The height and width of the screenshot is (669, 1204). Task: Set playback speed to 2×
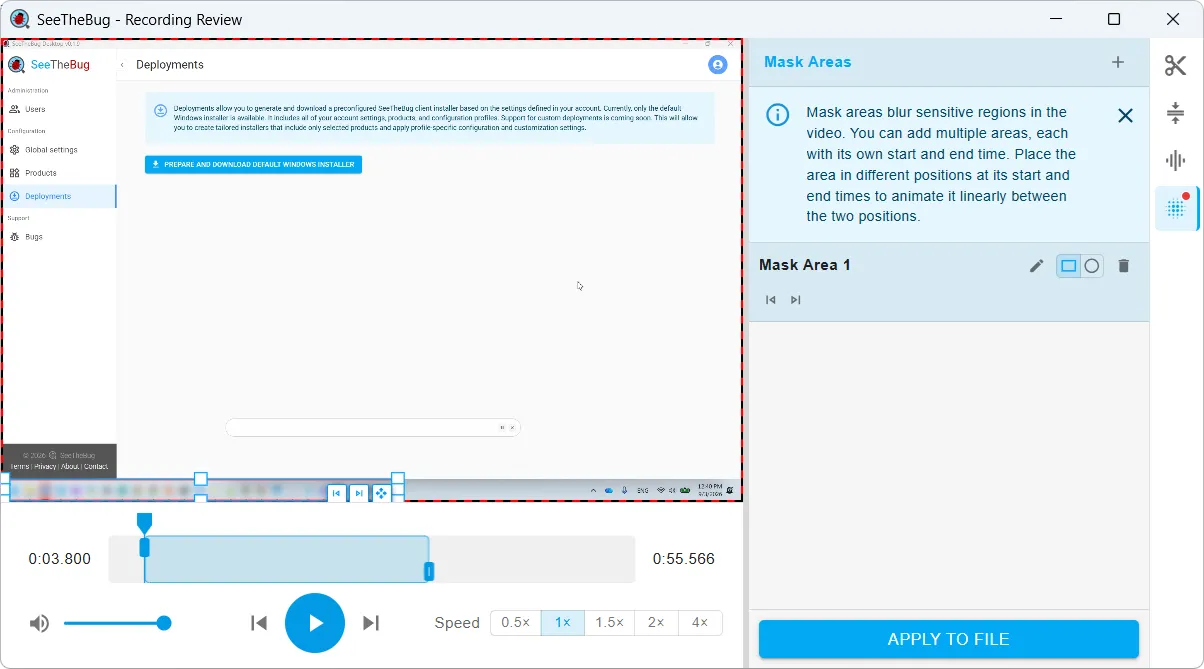(656, 622)
